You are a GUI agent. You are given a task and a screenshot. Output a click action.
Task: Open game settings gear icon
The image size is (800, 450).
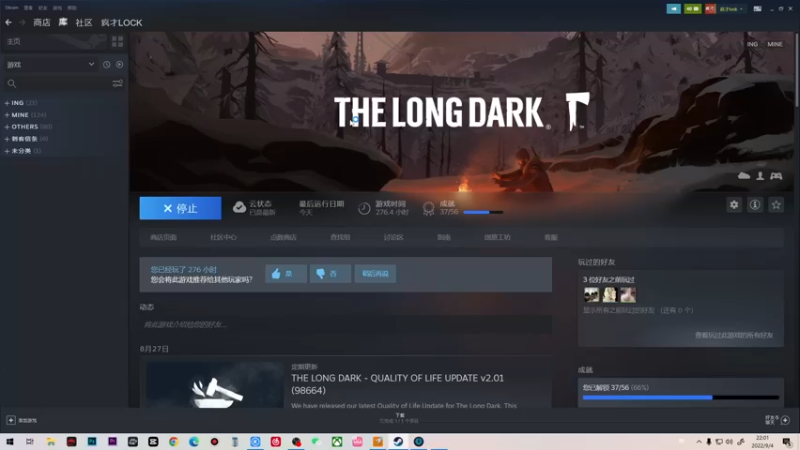734,205
